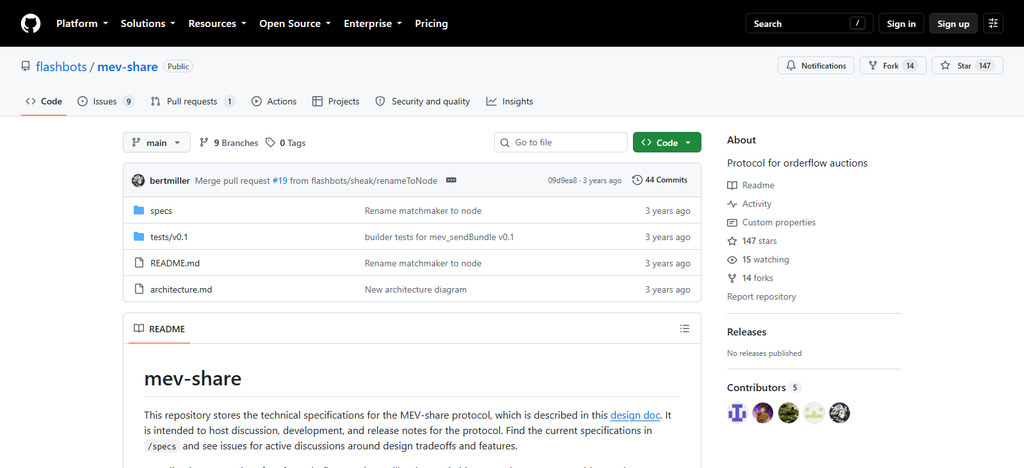Click the tests/v0.1 folder icon
Viewport: 1024px width, 468px height.
pyautogui.click(x=138, y=236)
